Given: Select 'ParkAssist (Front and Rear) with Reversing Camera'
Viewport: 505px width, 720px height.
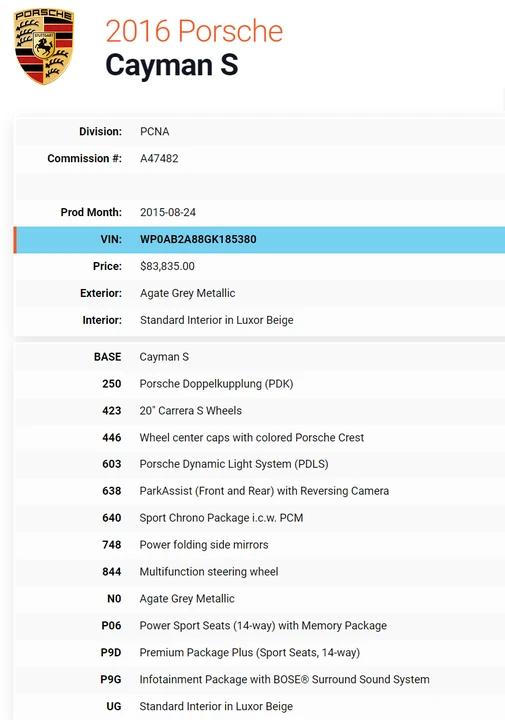Looking at the screenshot, I should [264, 491].
